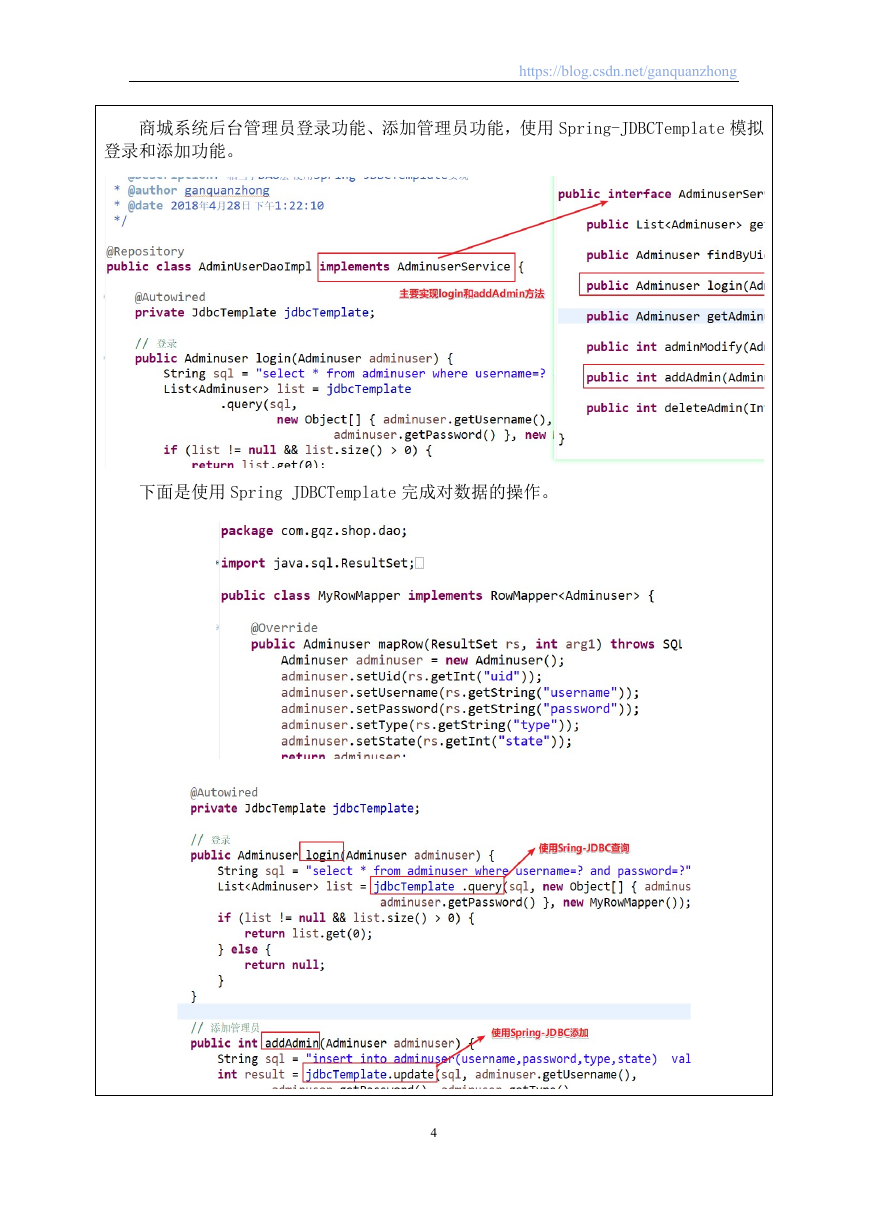This screenshot has height=1228, width=869.
Task: Click 'new MyRowMapper());' at the query line end
Action: point(627,902)
